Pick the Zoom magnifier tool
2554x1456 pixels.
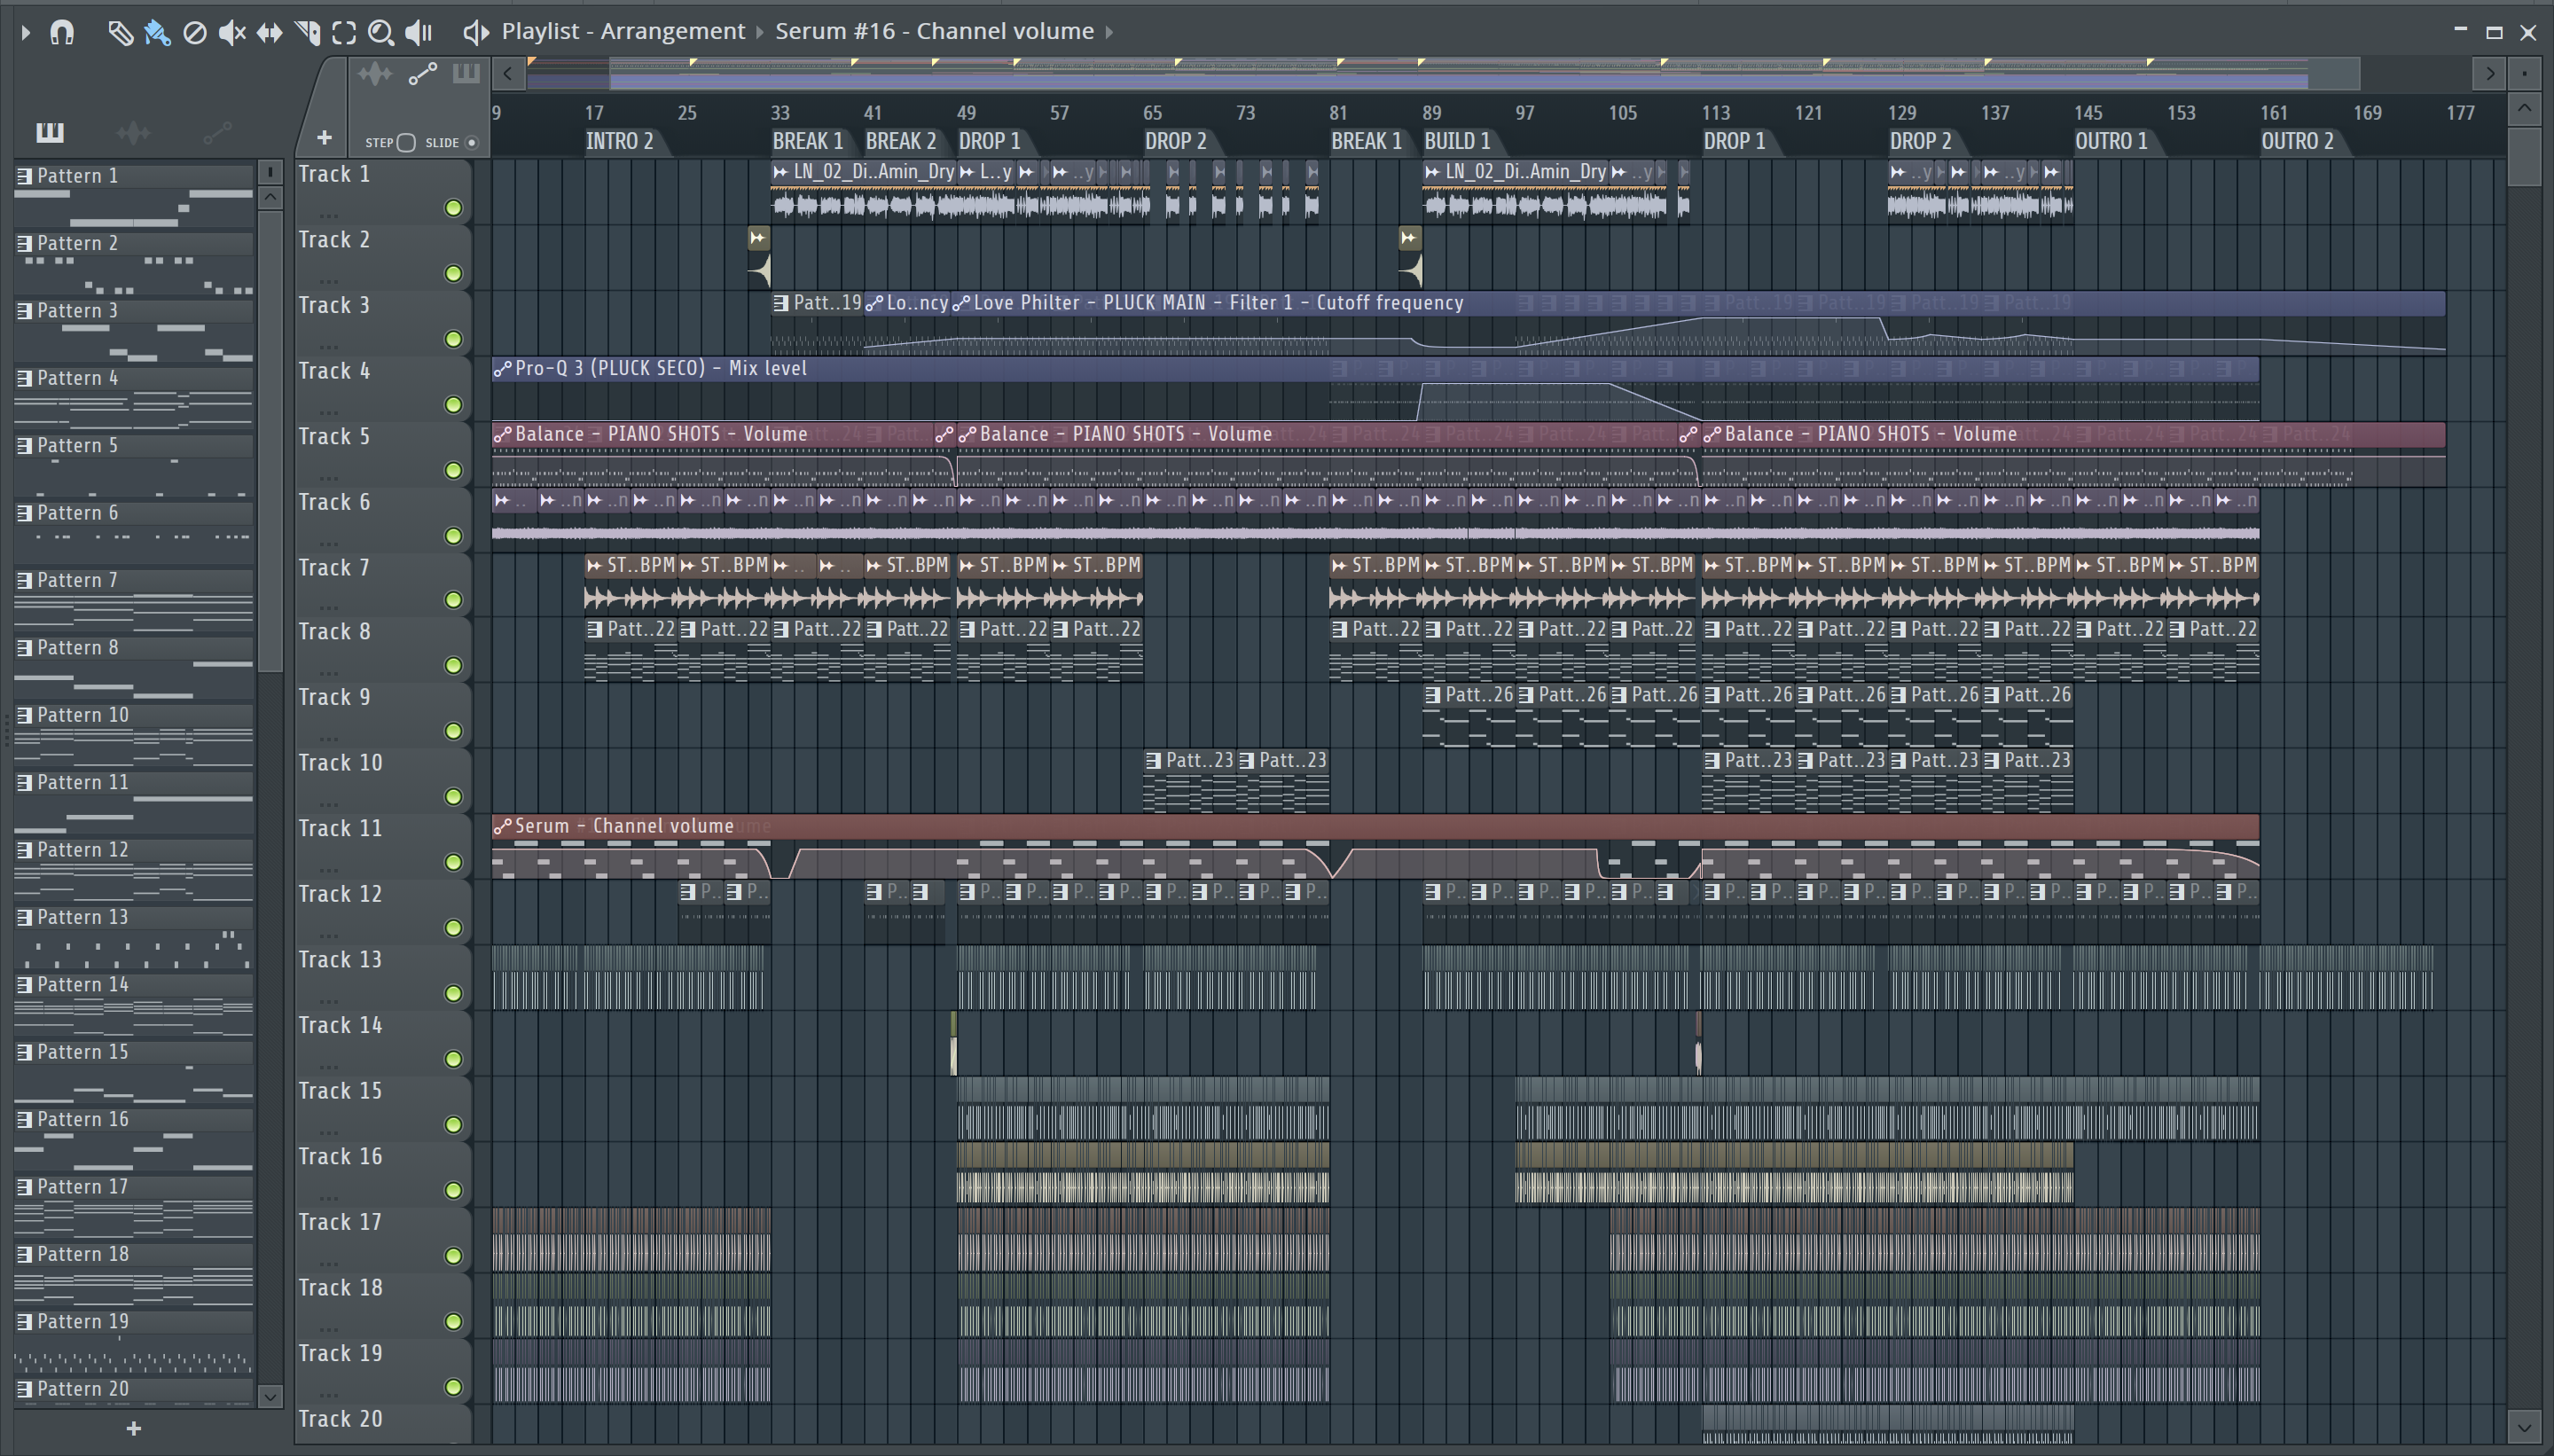[381, 33]
